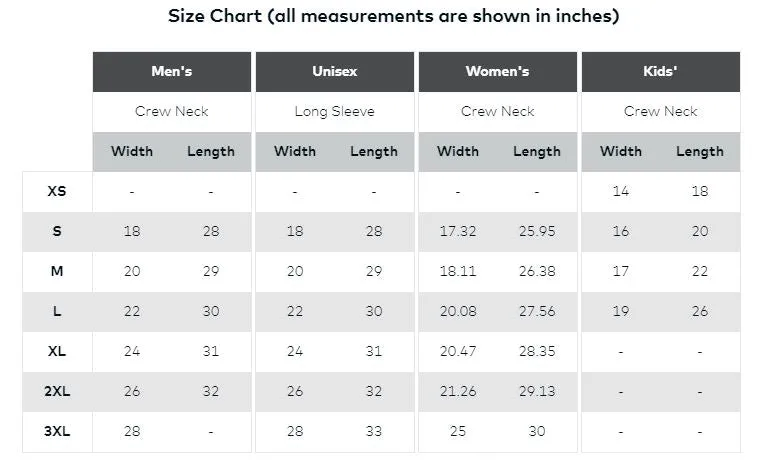Click Women's medium length value 26.38
The image size is (763, 467).
(x=537, y=271)
